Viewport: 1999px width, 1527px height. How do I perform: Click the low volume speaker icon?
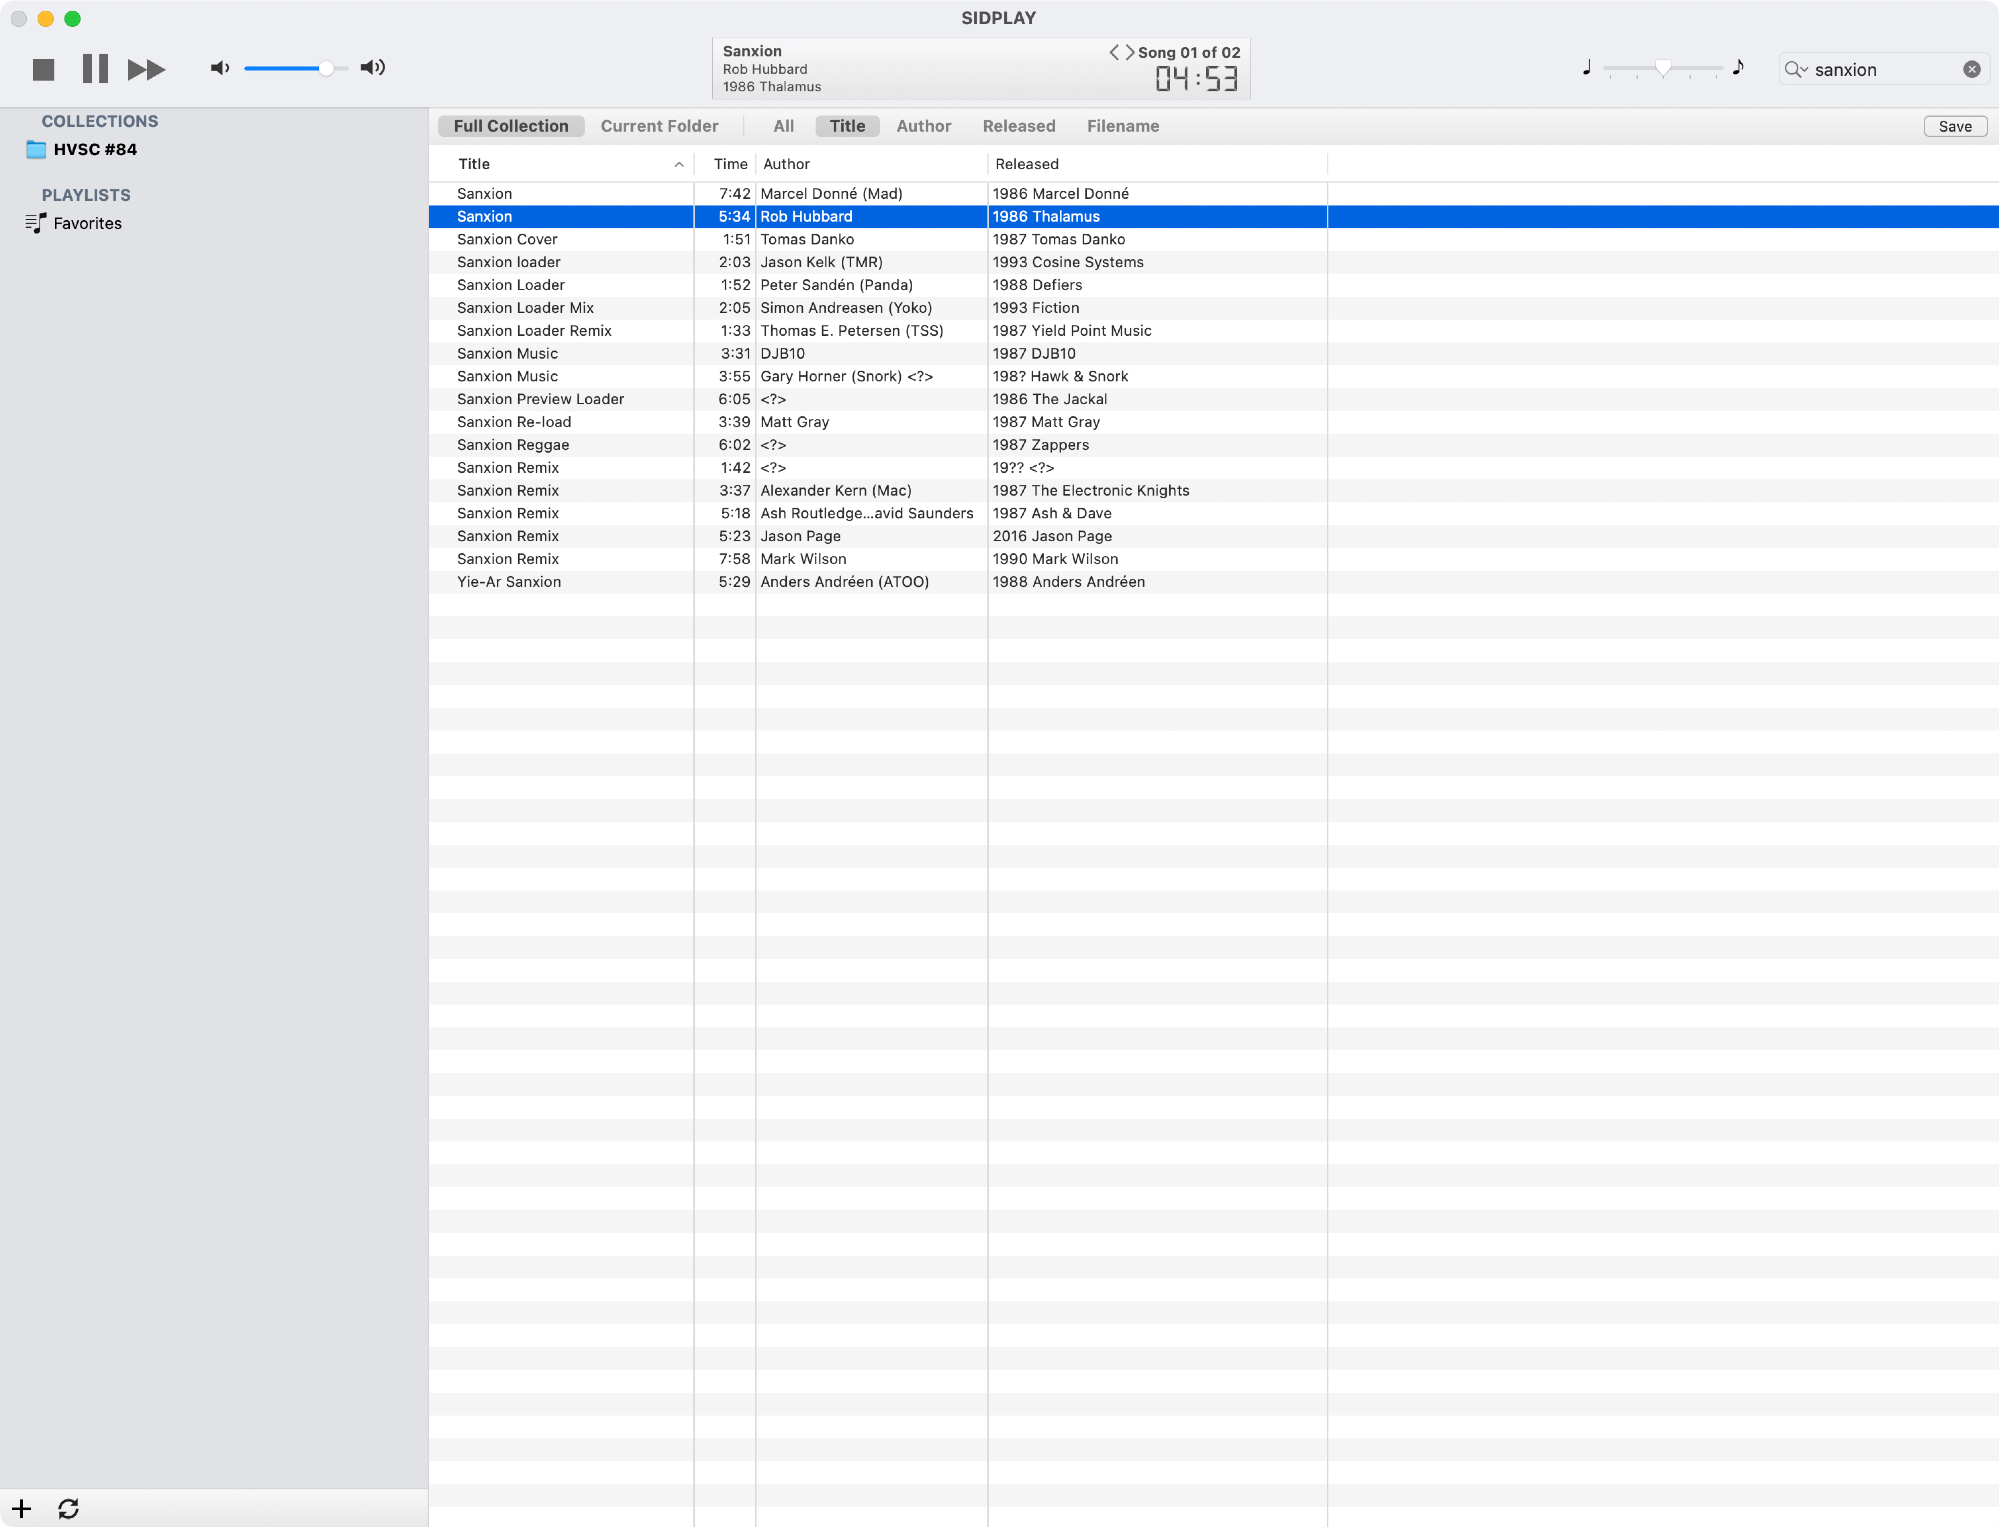(219, 68)
